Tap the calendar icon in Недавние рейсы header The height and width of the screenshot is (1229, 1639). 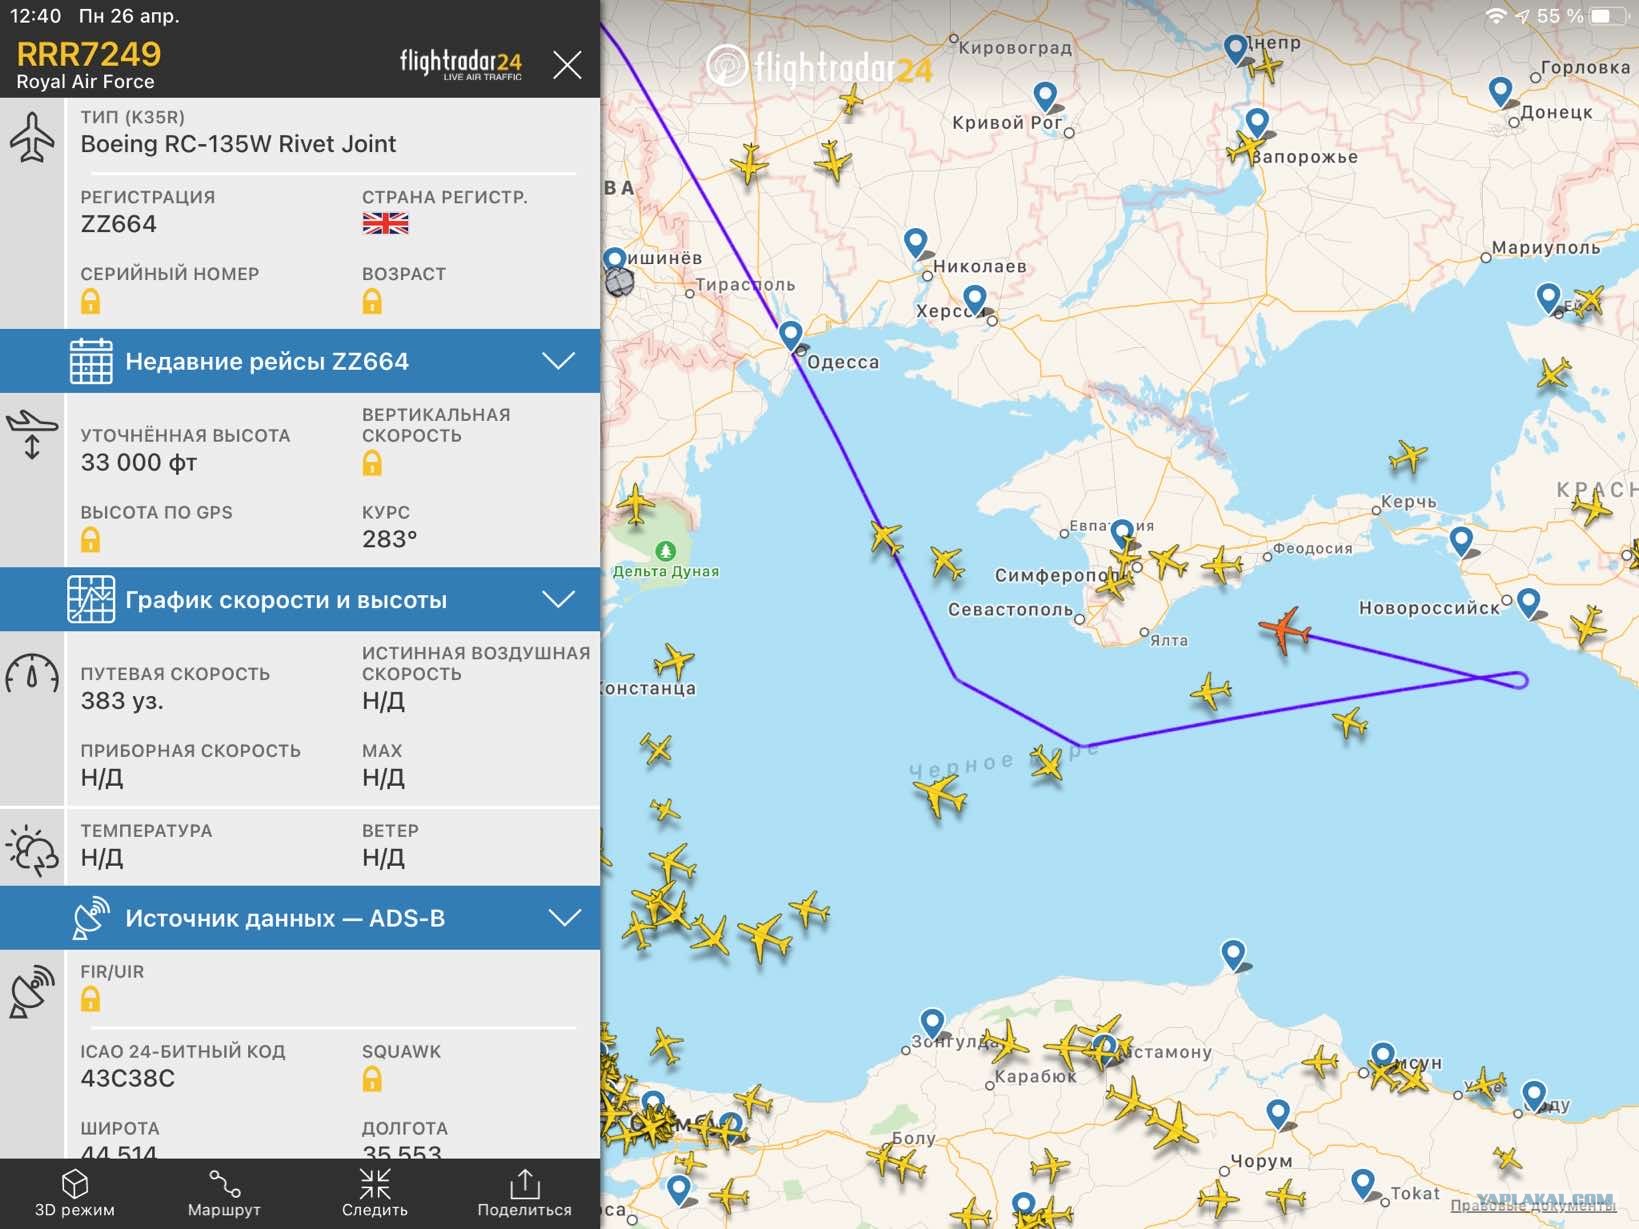[91, 361]
